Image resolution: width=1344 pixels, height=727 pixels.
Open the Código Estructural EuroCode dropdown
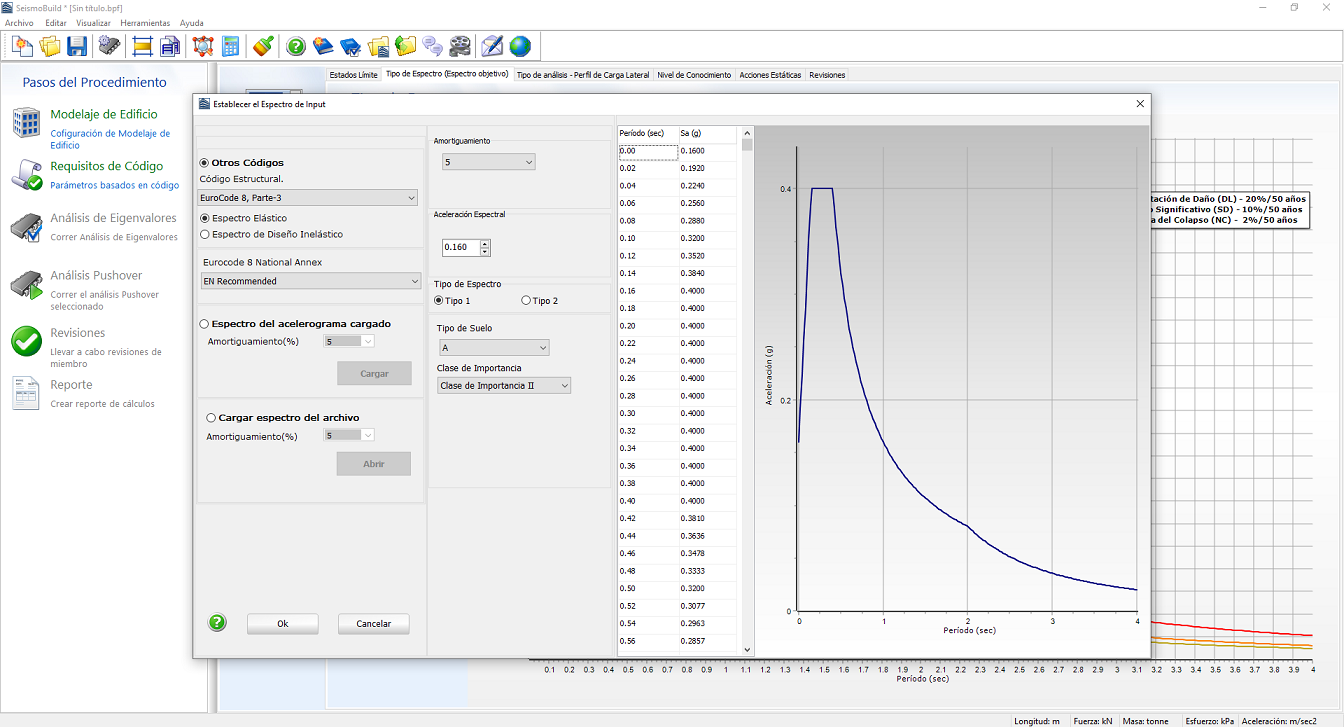308,198
